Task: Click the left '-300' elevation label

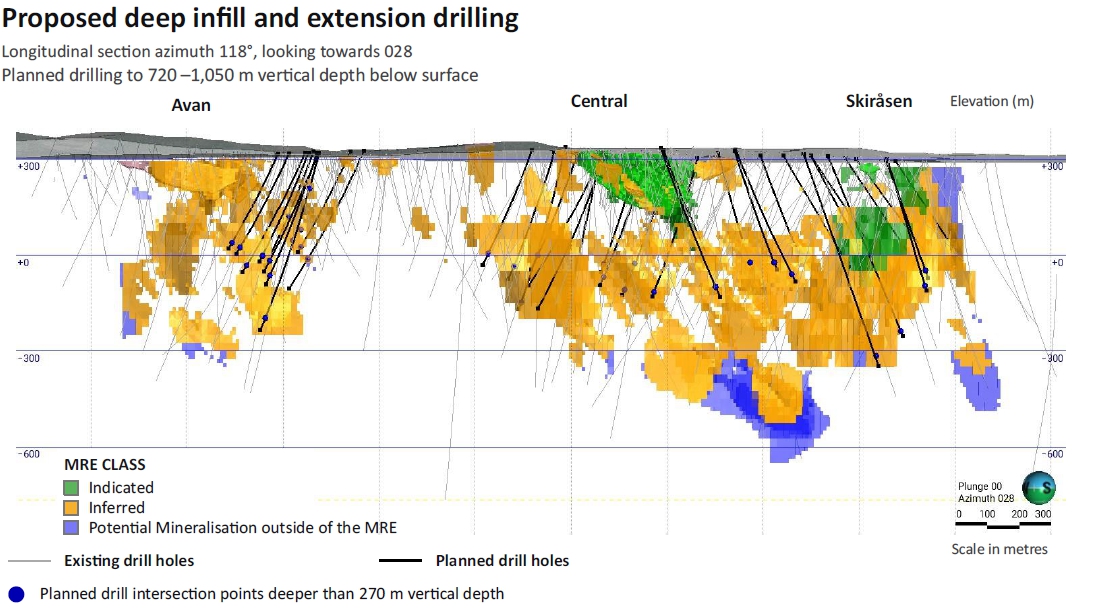Action: coord(28,358)
